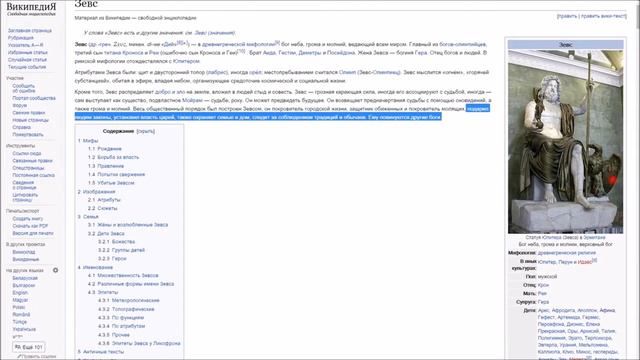Click 'Пожертвовать' sidebar link
Image resolution: width=640 pixels, height=360 pixels.
[28, 135]
